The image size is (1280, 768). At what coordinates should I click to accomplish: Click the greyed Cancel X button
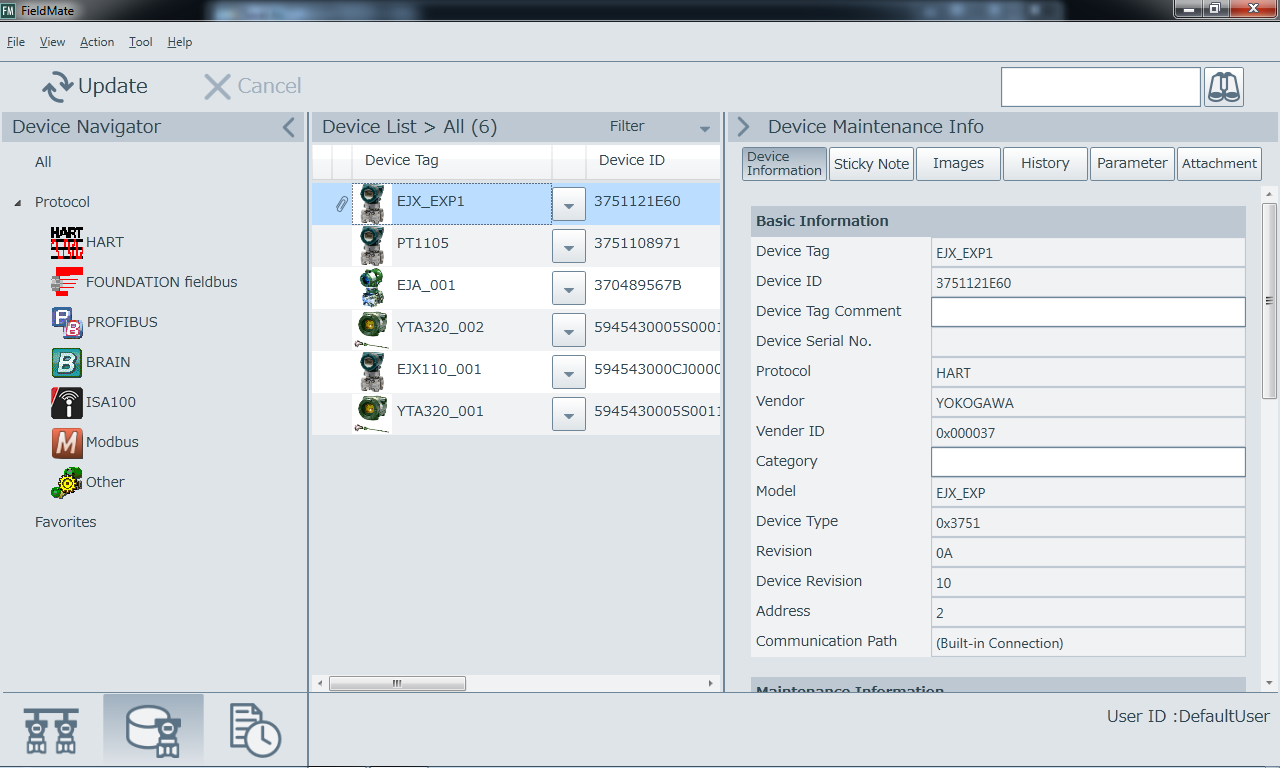(217, 87)
